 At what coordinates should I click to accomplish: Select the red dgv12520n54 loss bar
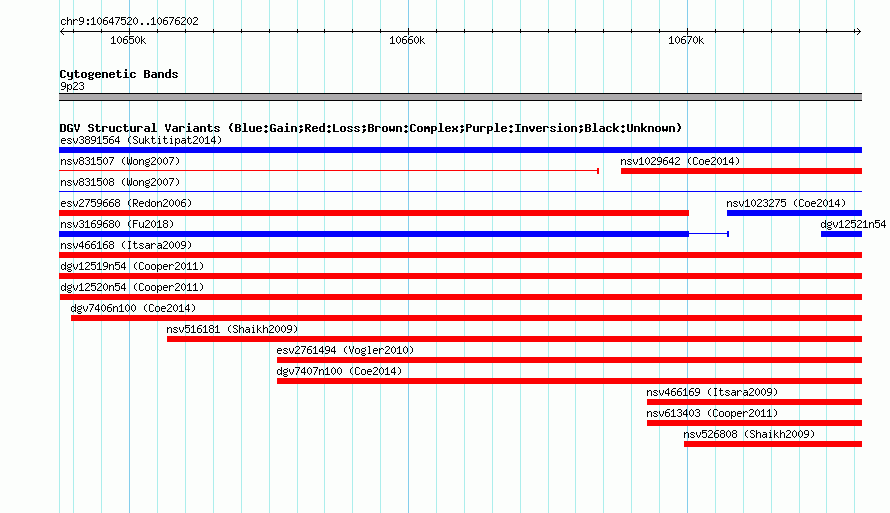point(460,297)
